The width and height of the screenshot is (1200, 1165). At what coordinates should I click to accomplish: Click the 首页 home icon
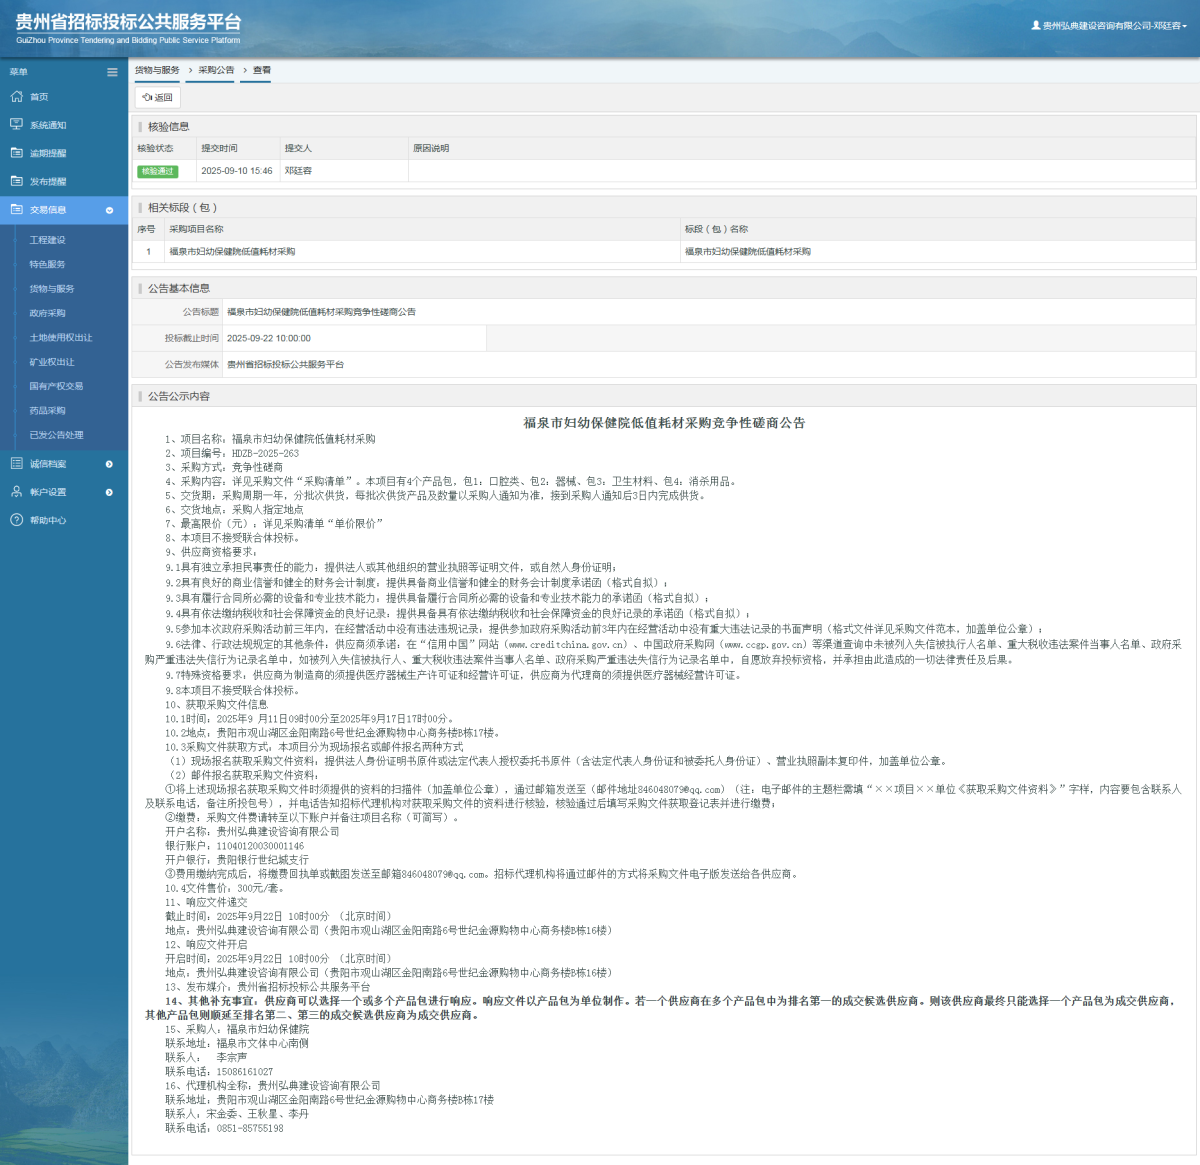tap(16, 97)
